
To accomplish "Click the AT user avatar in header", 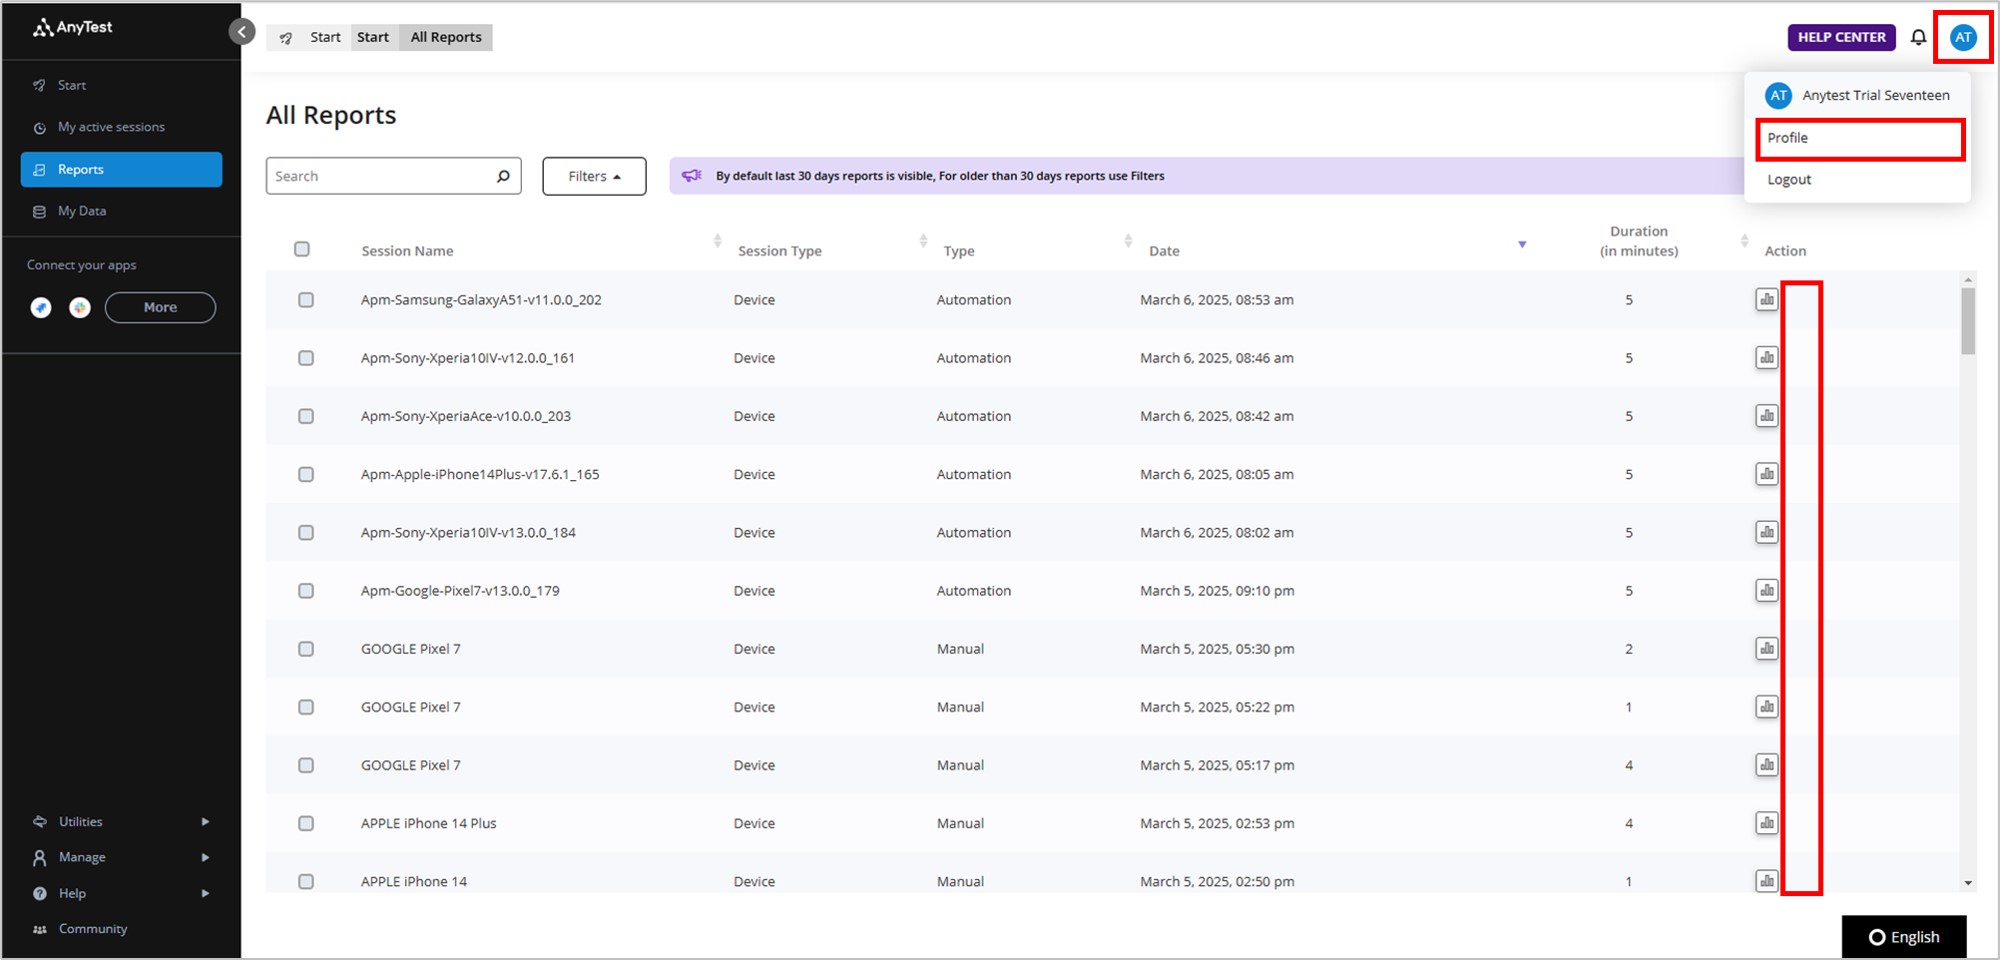I will click(1963, 37).
